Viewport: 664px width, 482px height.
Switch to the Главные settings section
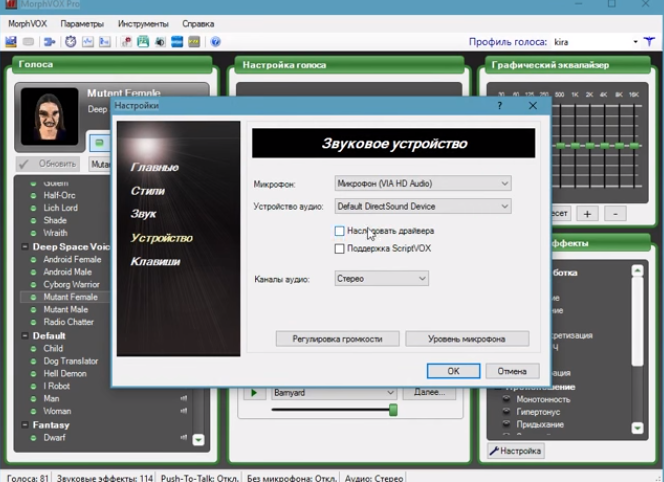[x=155, y=167]
